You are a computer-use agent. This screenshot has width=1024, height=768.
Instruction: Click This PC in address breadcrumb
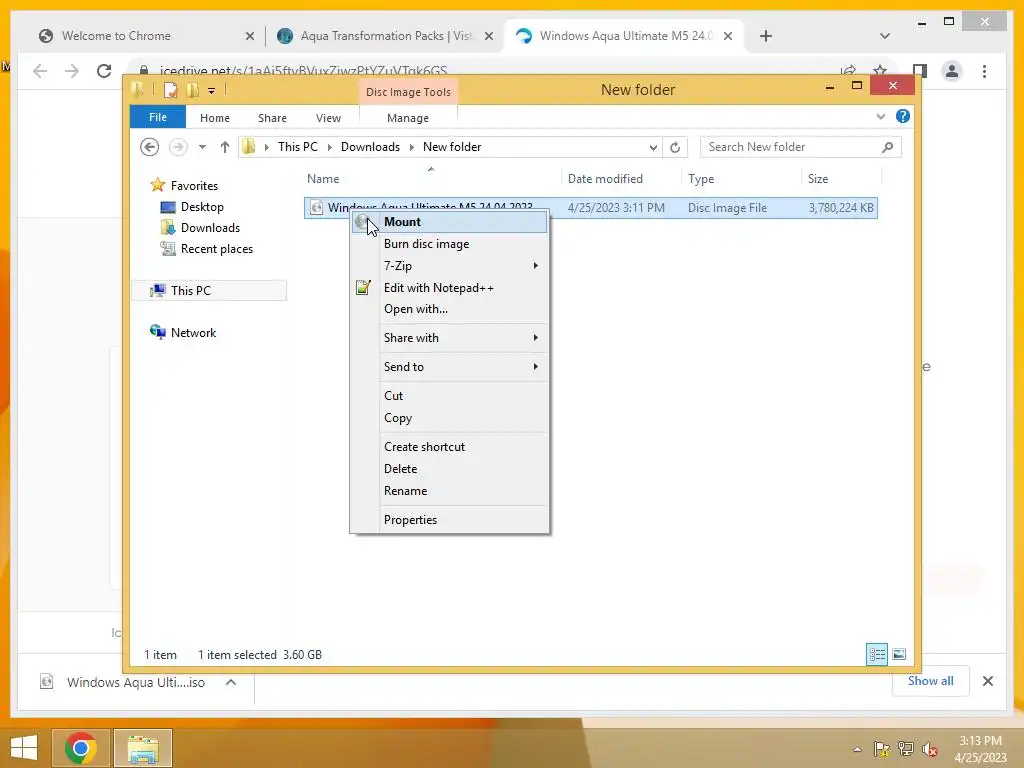tap(298, 147)
